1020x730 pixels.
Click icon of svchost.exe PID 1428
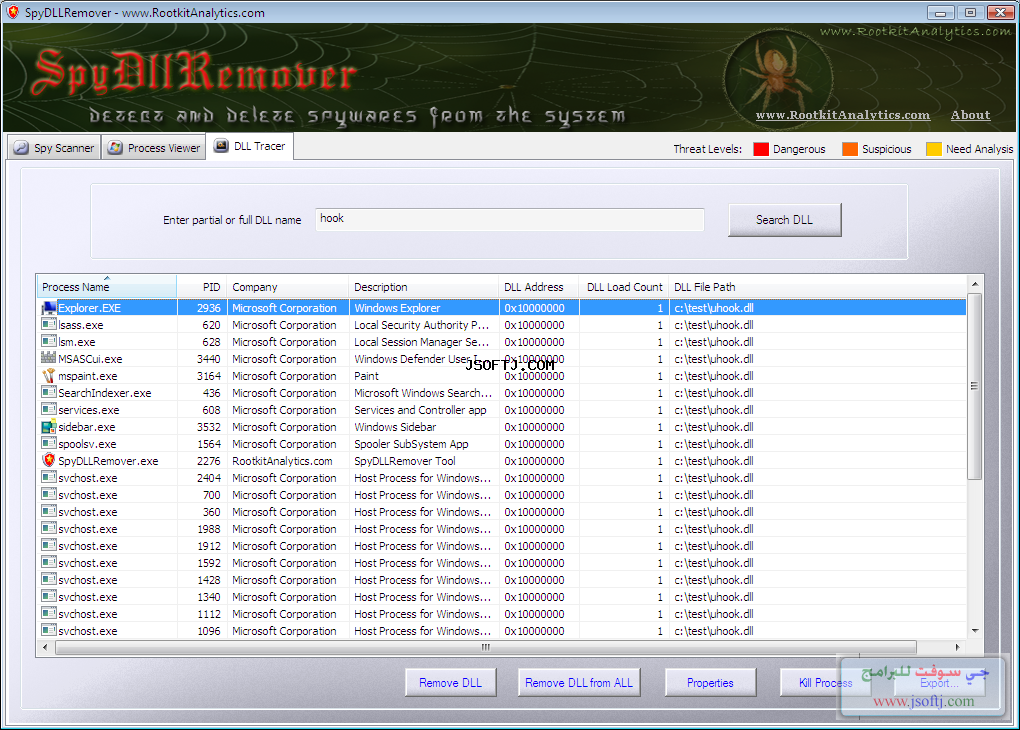(x=49, y=580)
